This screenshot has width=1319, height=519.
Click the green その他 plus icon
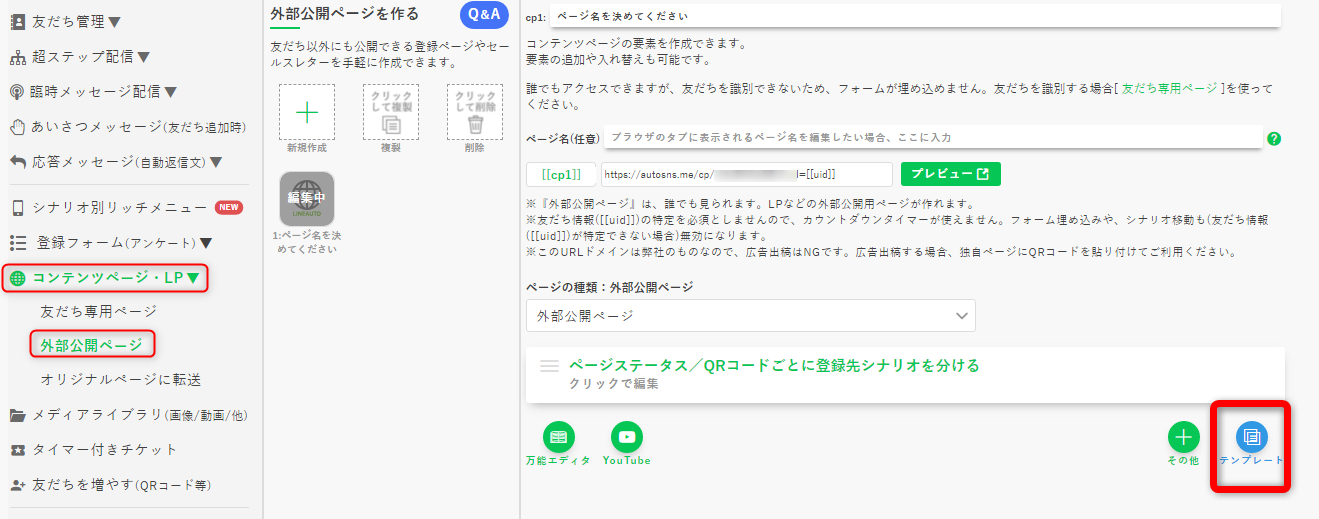click(1183, 437)
